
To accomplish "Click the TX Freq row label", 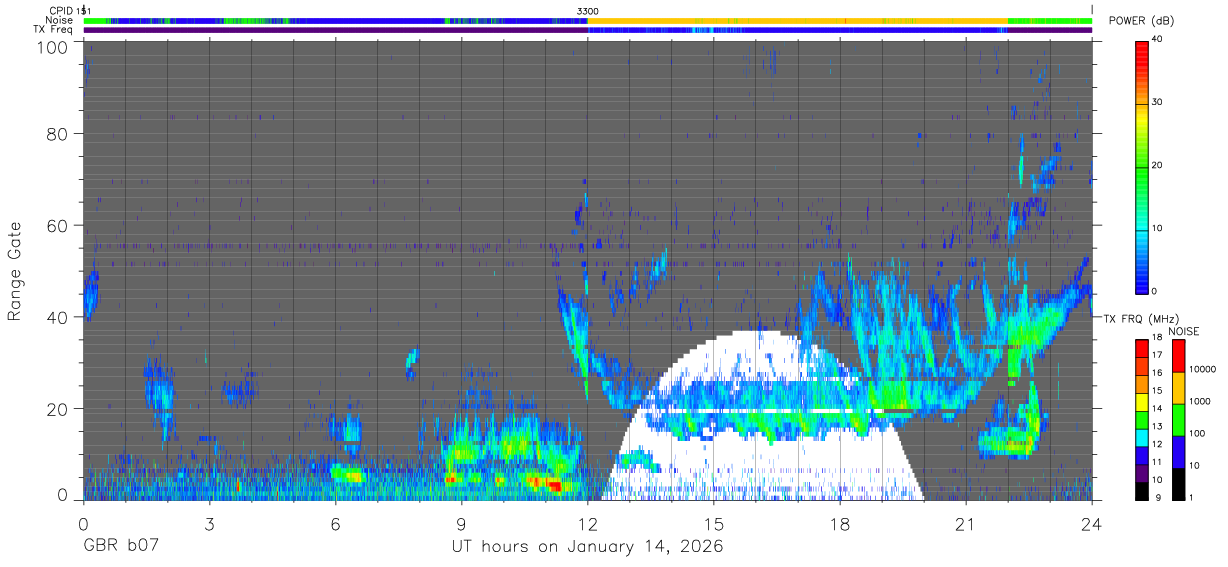I will tap(53, 30).
